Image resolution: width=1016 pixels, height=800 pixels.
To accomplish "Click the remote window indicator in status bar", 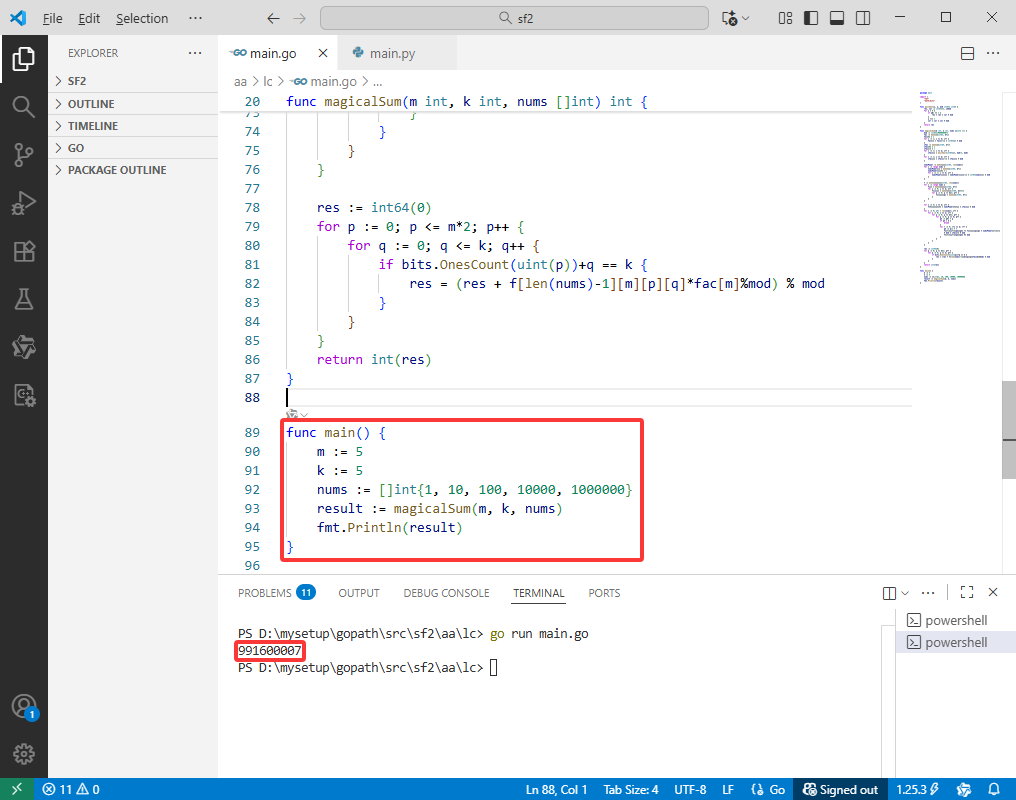I will pyautogui.click(x=17, y=789).
